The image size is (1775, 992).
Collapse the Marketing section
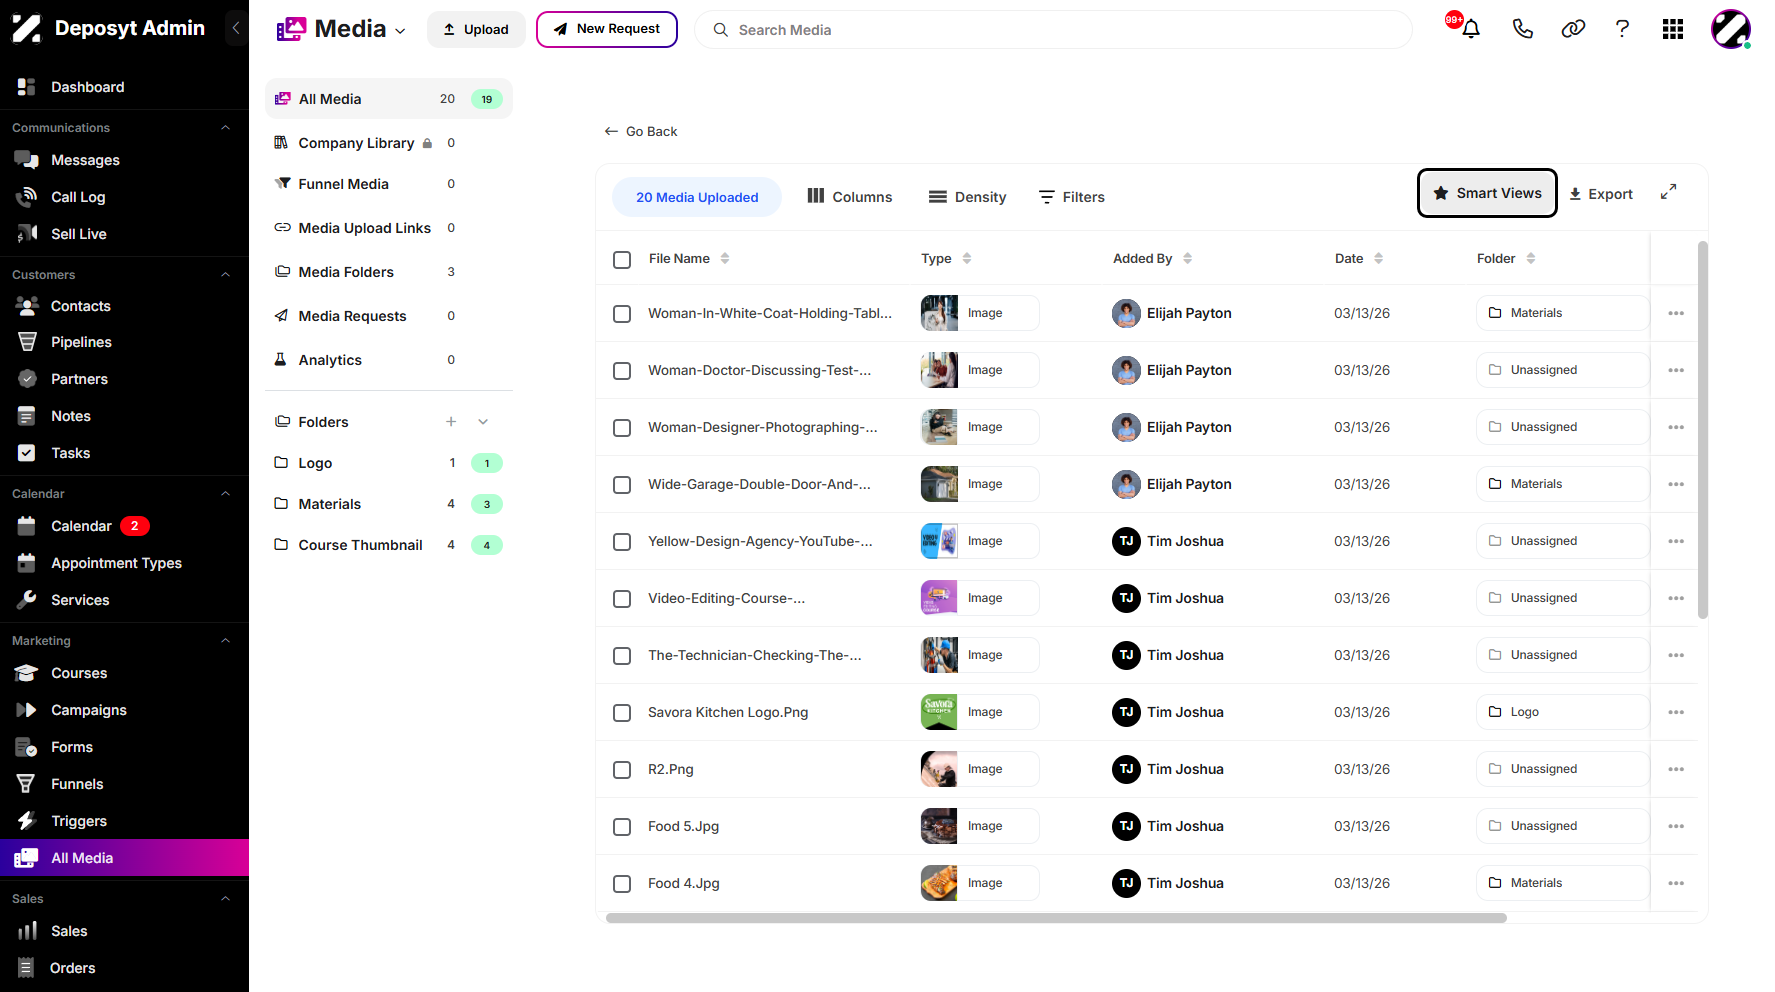[x=226, y=641]
